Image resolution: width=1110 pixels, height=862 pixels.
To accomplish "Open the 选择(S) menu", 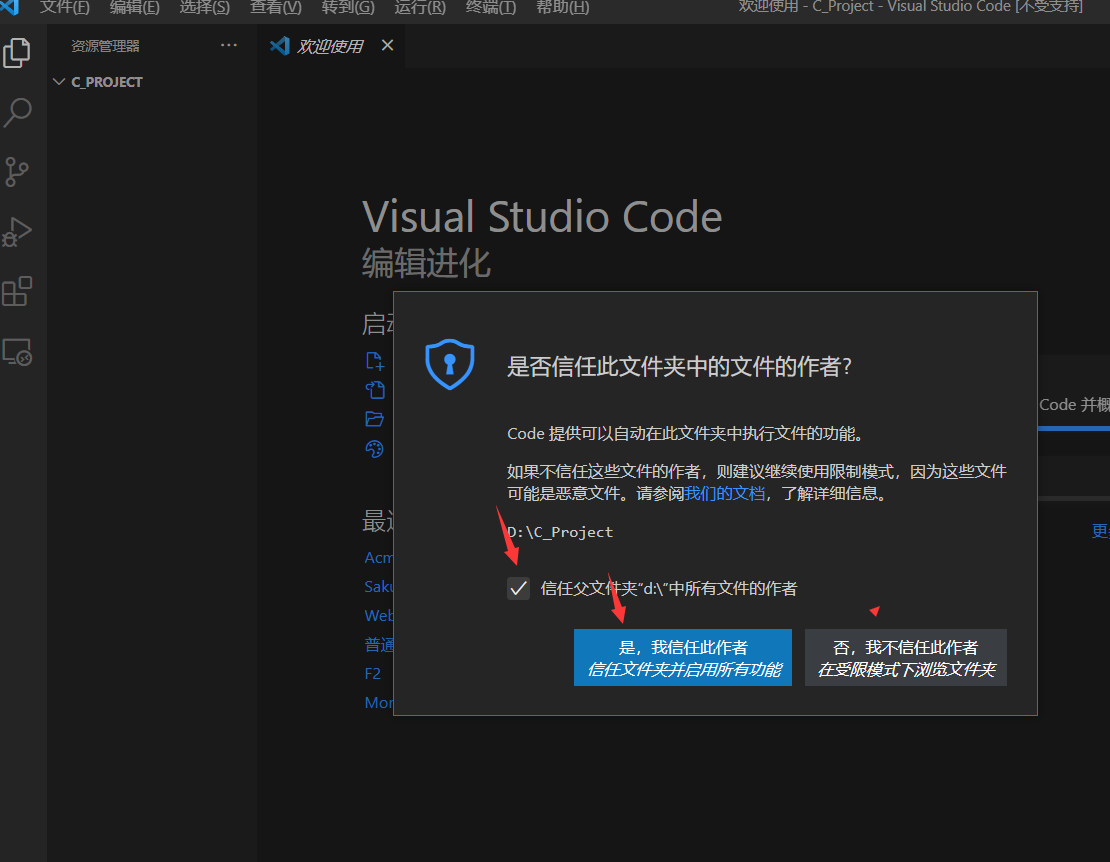I will pyautogui.click(x=205, y=8).
